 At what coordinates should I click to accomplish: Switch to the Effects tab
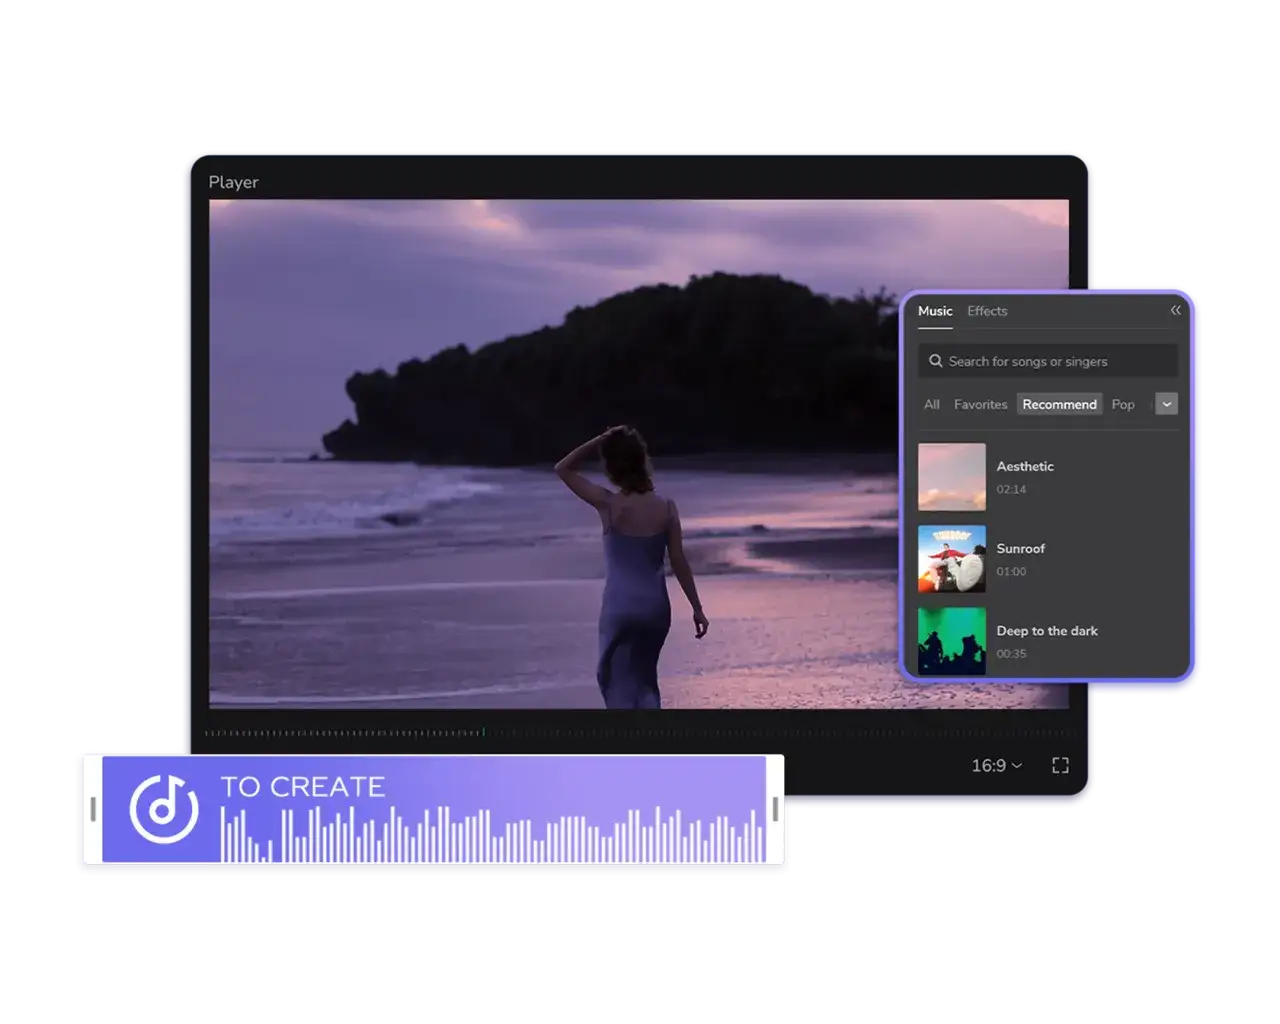(x=986, y=311)
